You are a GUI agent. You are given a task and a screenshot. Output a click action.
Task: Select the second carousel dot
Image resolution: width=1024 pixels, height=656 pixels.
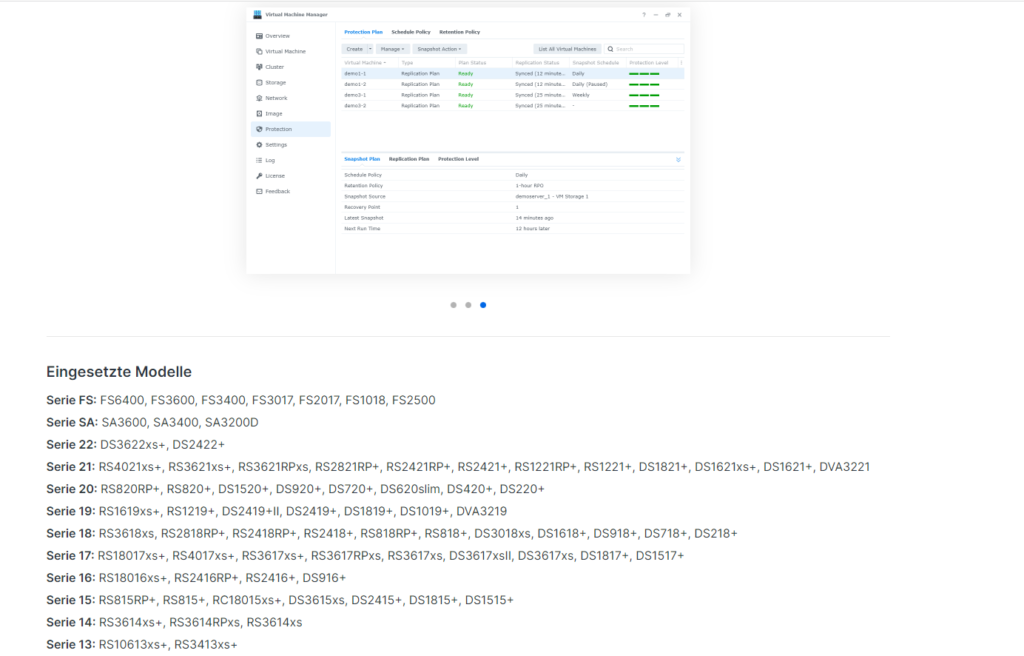click(468, 305)
